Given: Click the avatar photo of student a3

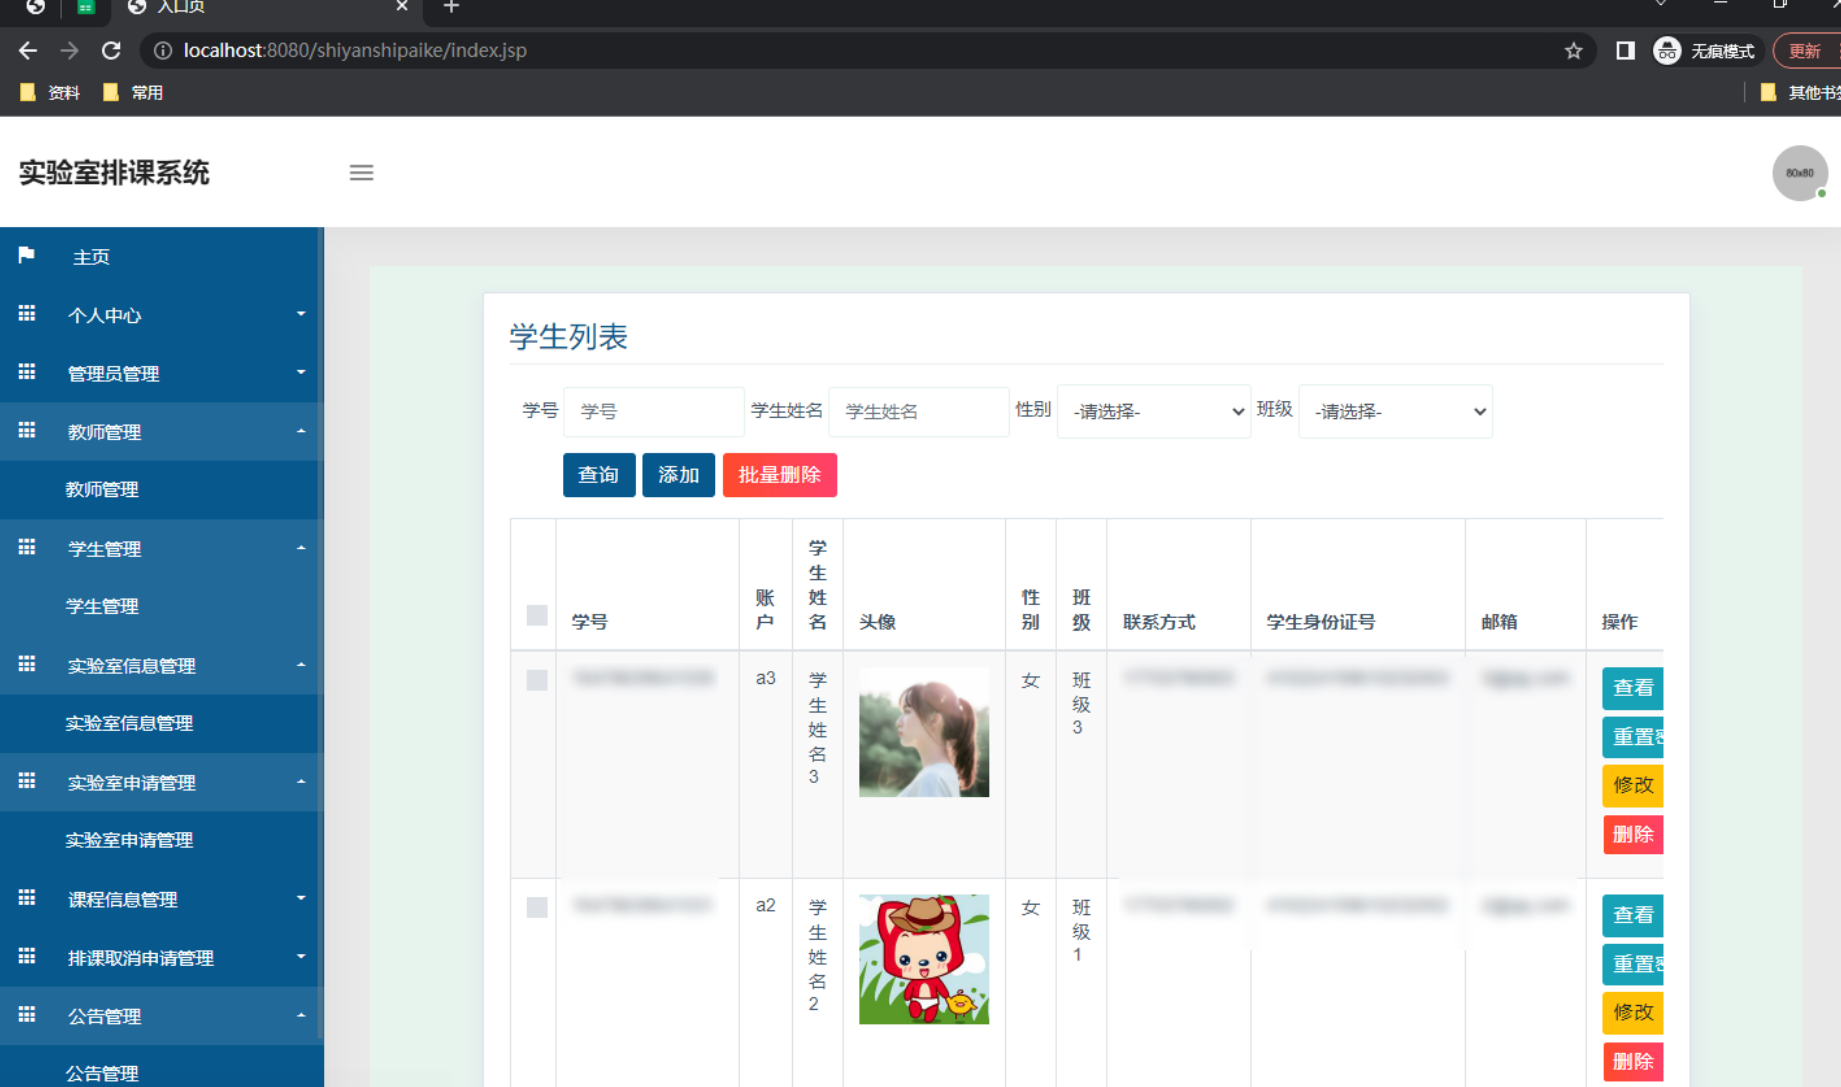Looking at the screenshot, I should [923, 732].
